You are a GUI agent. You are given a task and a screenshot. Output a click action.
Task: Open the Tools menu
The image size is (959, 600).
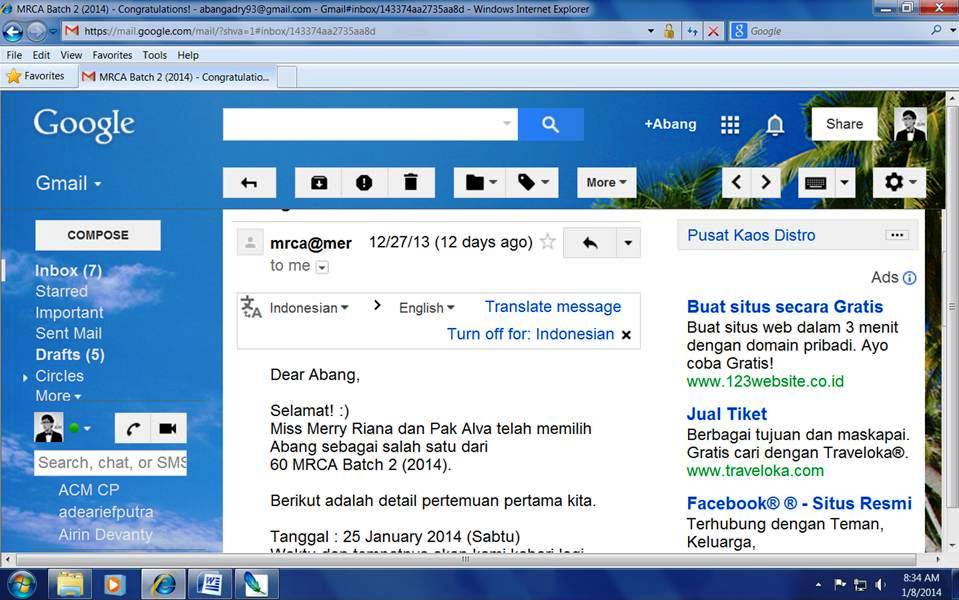[155, 55]
